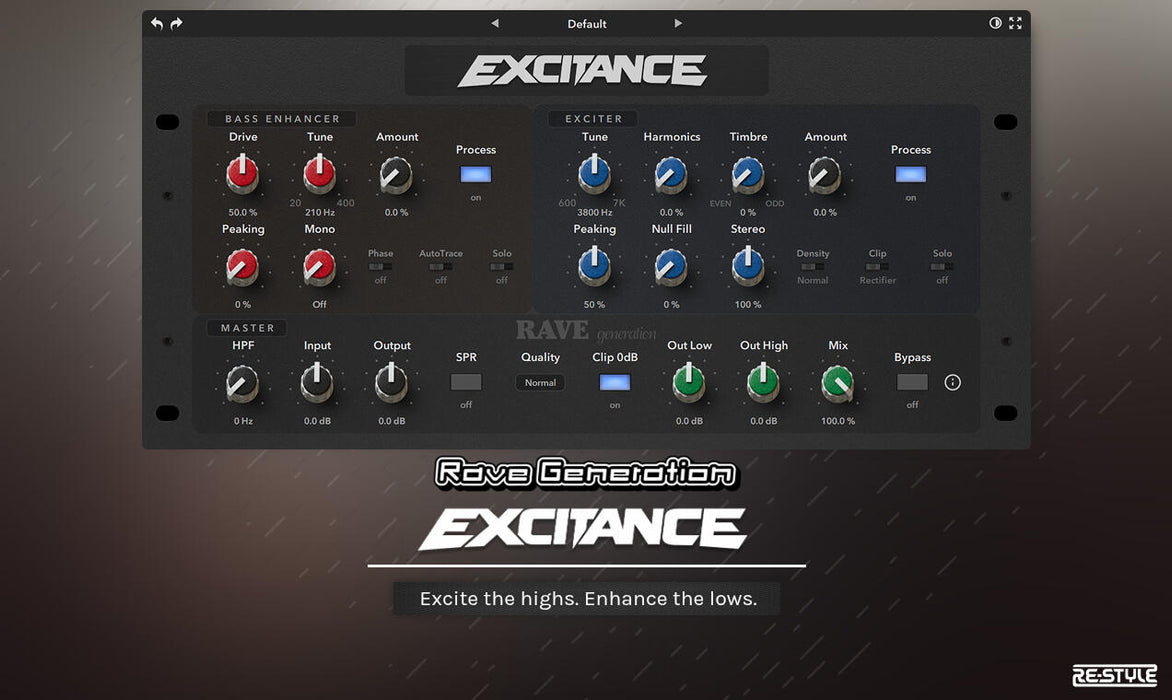Viewport: 1172px width, 700px height.
Task: Click the MASTER section label
Action: click(x=247, y=328)
